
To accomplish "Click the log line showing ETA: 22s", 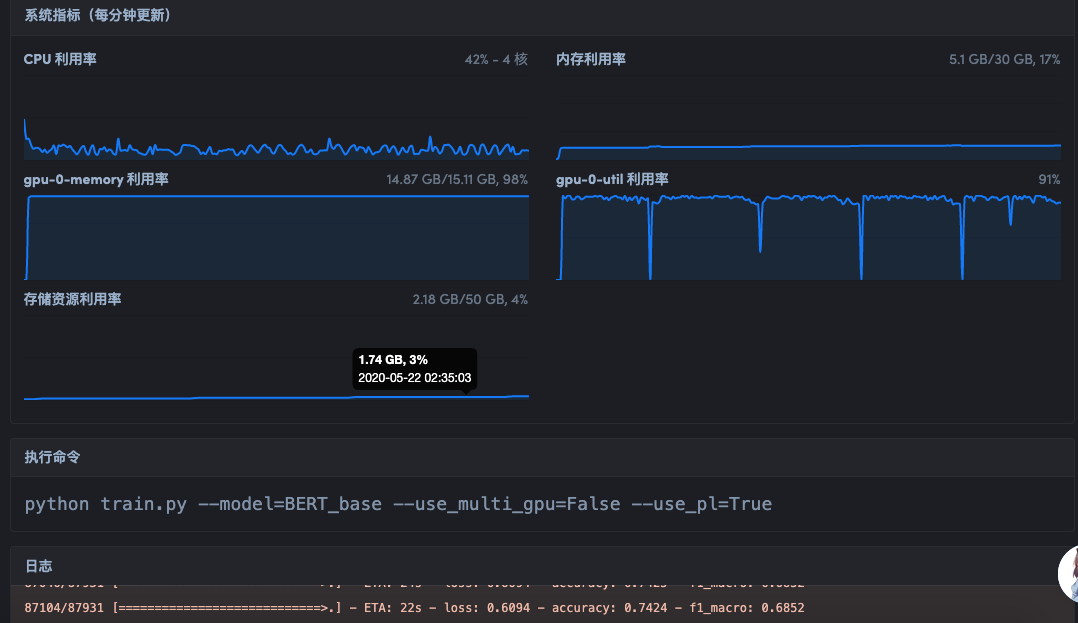I will [x=414, y=608].
